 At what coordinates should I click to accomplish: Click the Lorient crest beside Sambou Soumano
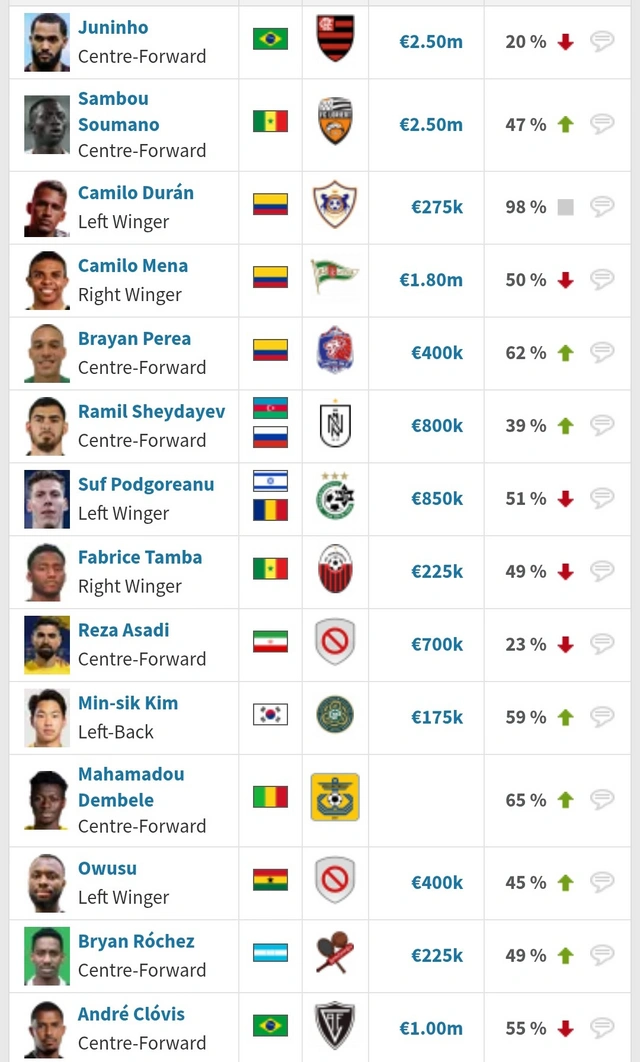click(335, 121)
